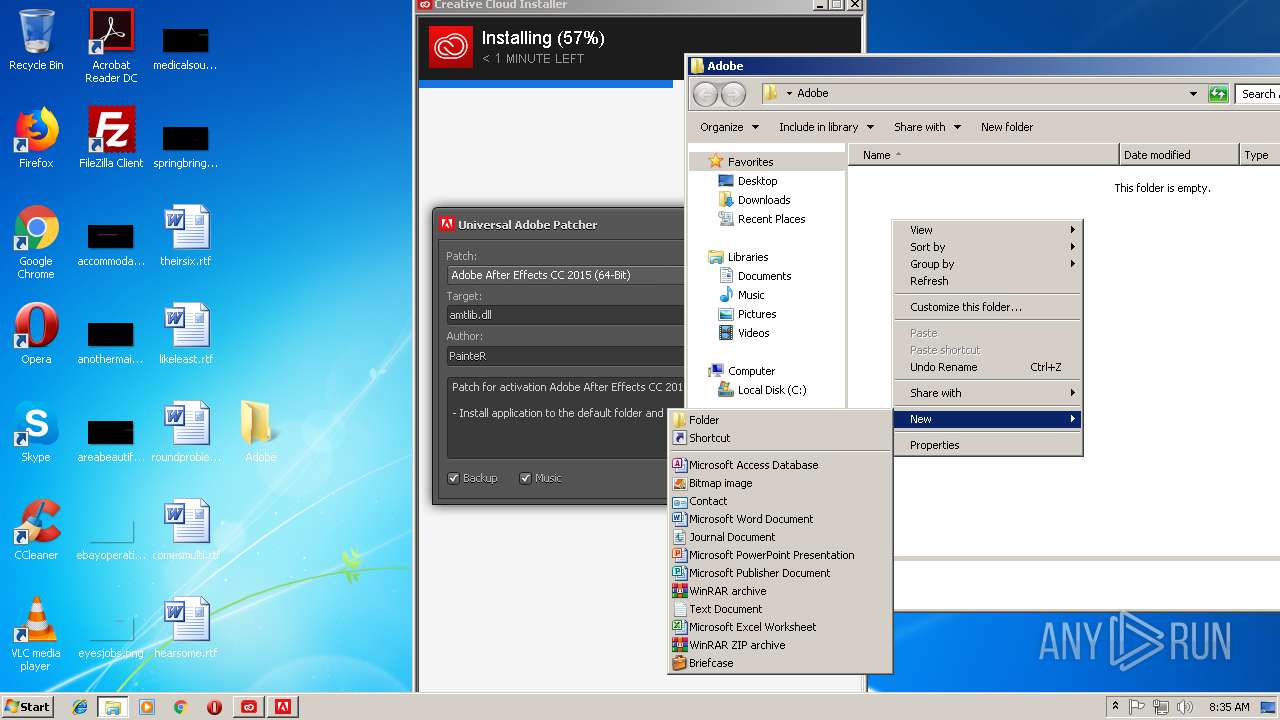Click the Explorer back arrow button
The width and height of the screenshot is (1280, 720).
(x=706, y=94)
